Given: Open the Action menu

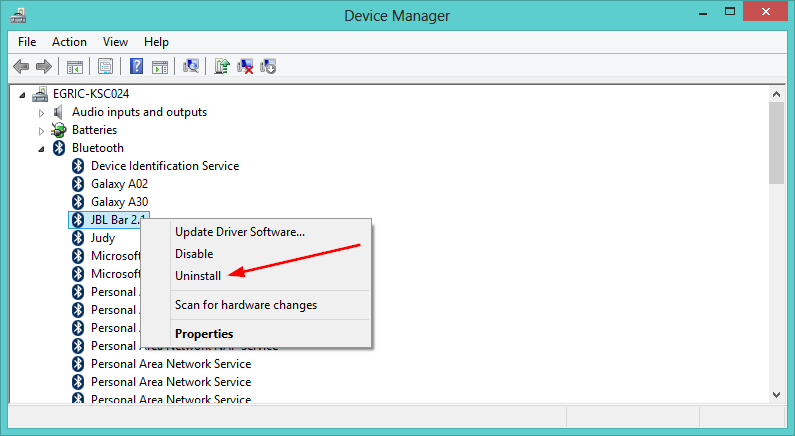Looking at the screenshot, I should click(x=69, y=42).
